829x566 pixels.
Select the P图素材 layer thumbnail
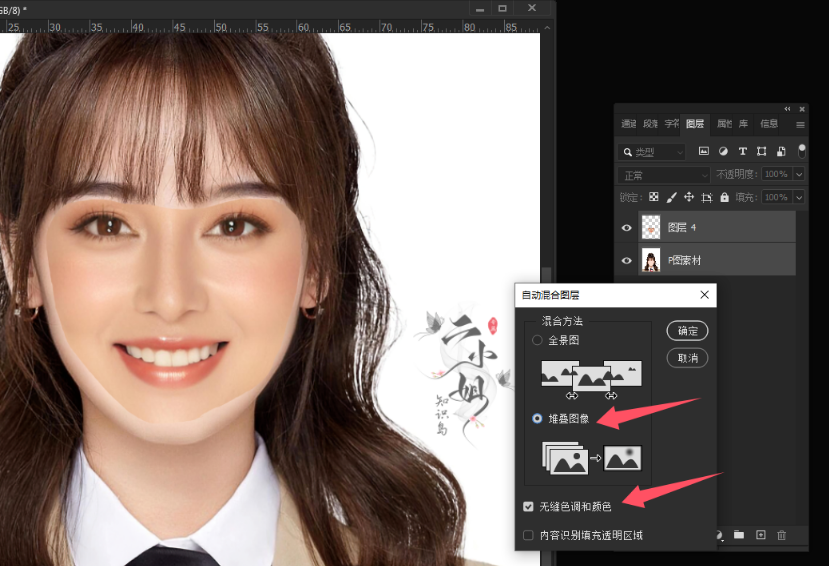coord(651,261)
